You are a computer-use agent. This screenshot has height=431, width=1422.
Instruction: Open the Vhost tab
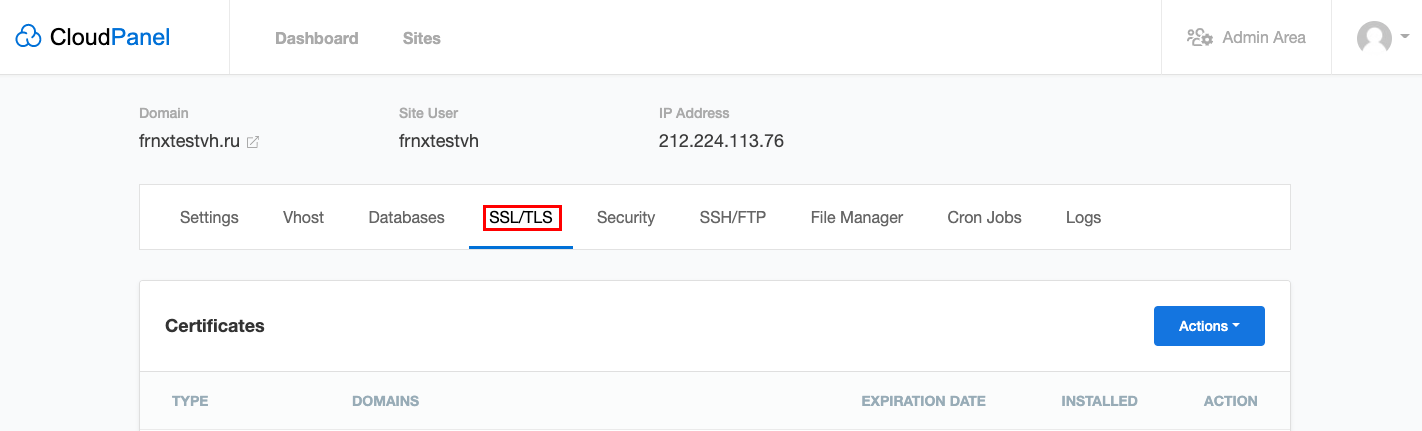coord(303,217)
